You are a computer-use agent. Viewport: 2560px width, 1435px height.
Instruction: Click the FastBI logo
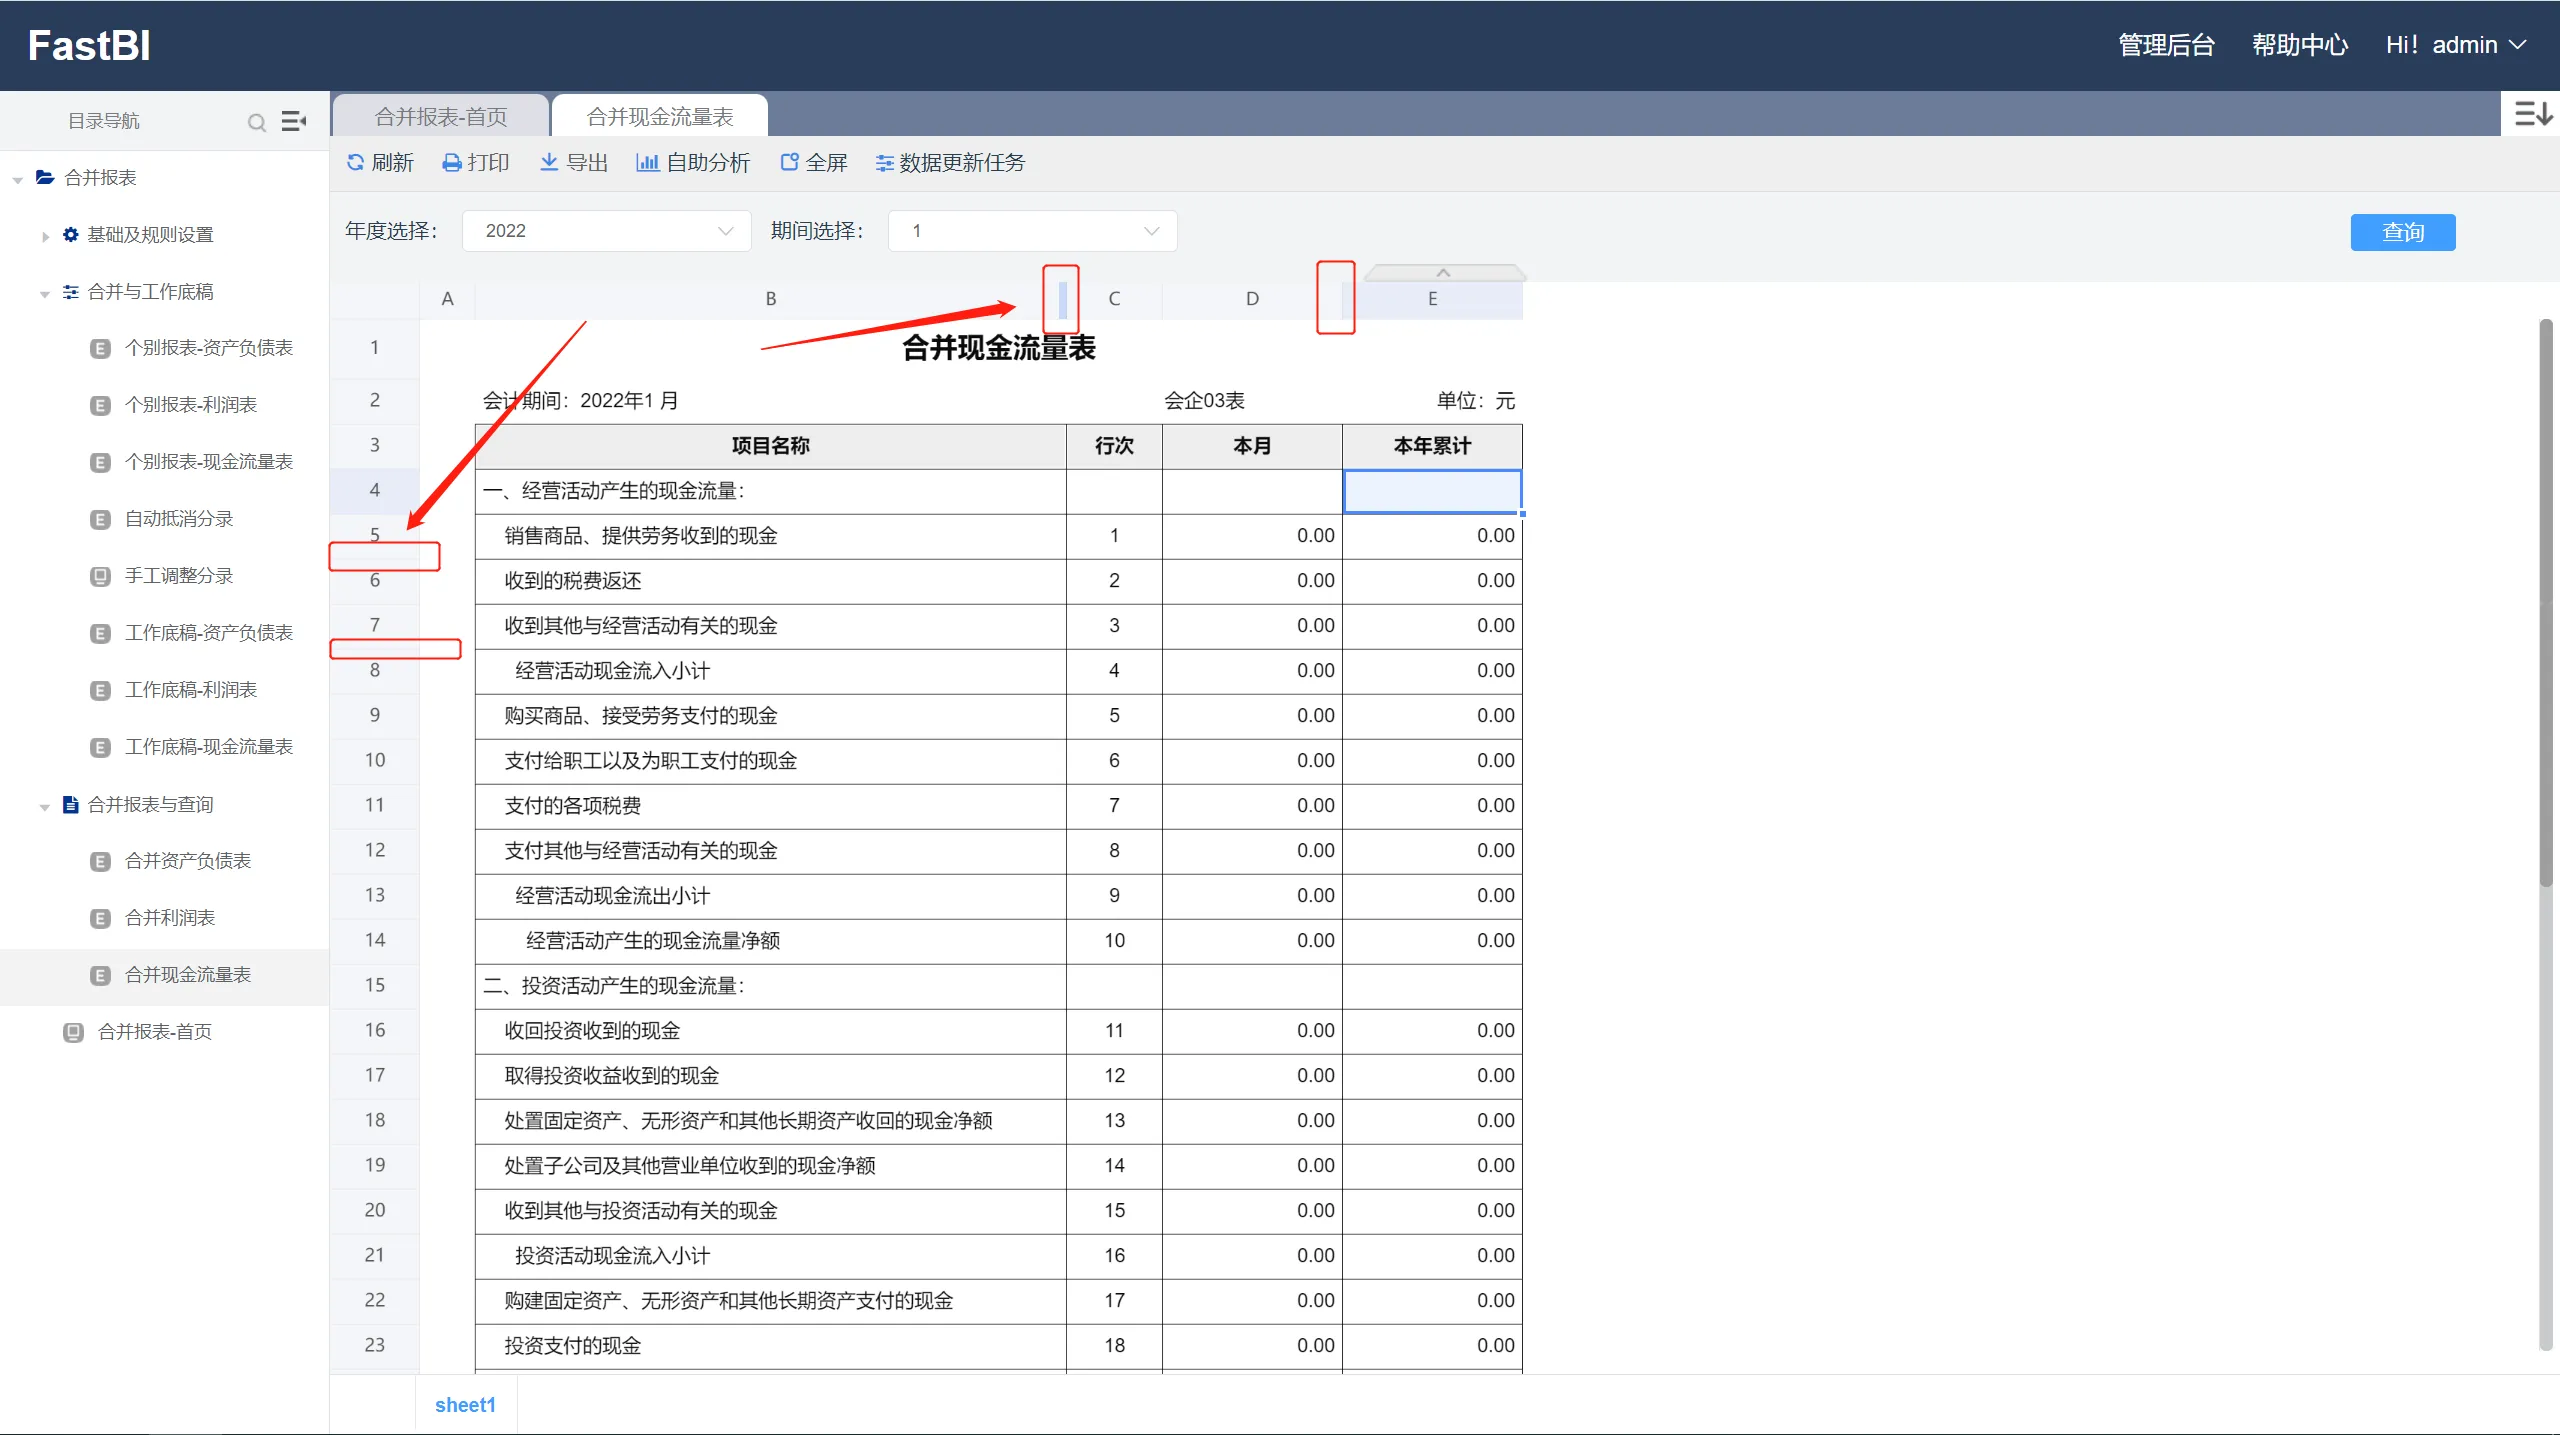point(89,45)
